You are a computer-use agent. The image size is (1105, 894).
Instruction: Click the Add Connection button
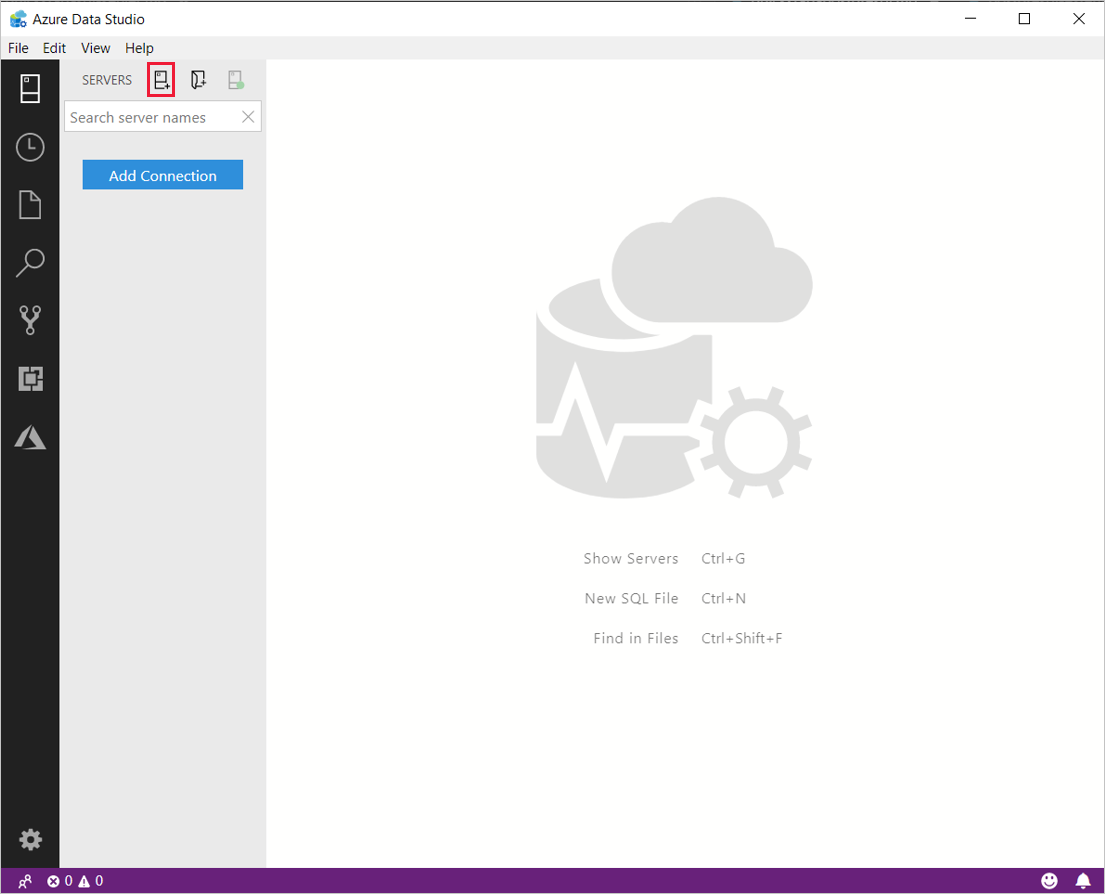tap(162, 174)
